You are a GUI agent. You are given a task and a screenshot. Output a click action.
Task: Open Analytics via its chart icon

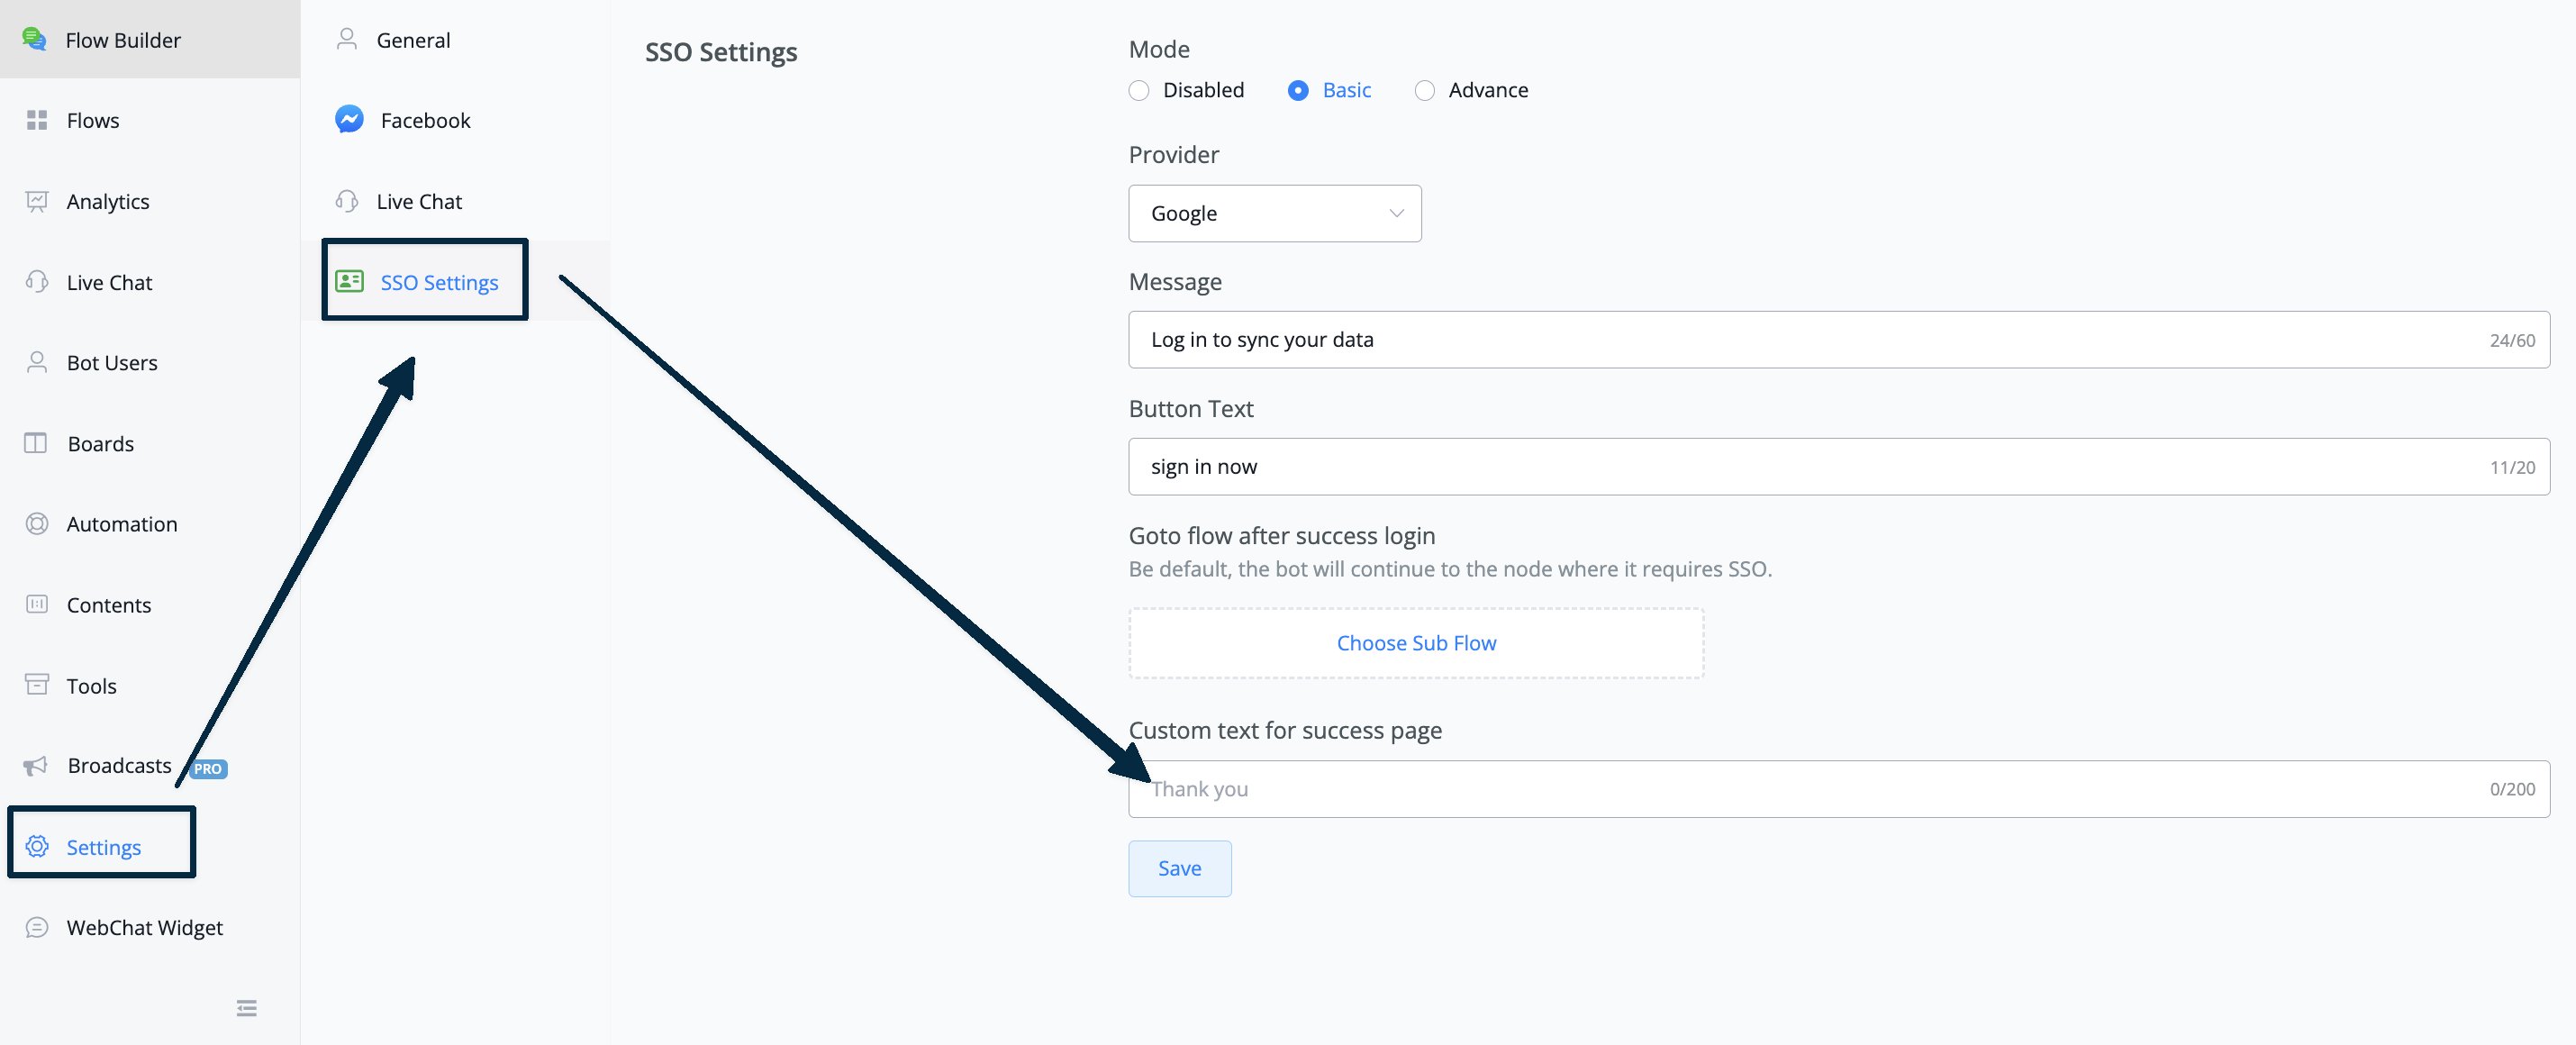coord(37,201)
